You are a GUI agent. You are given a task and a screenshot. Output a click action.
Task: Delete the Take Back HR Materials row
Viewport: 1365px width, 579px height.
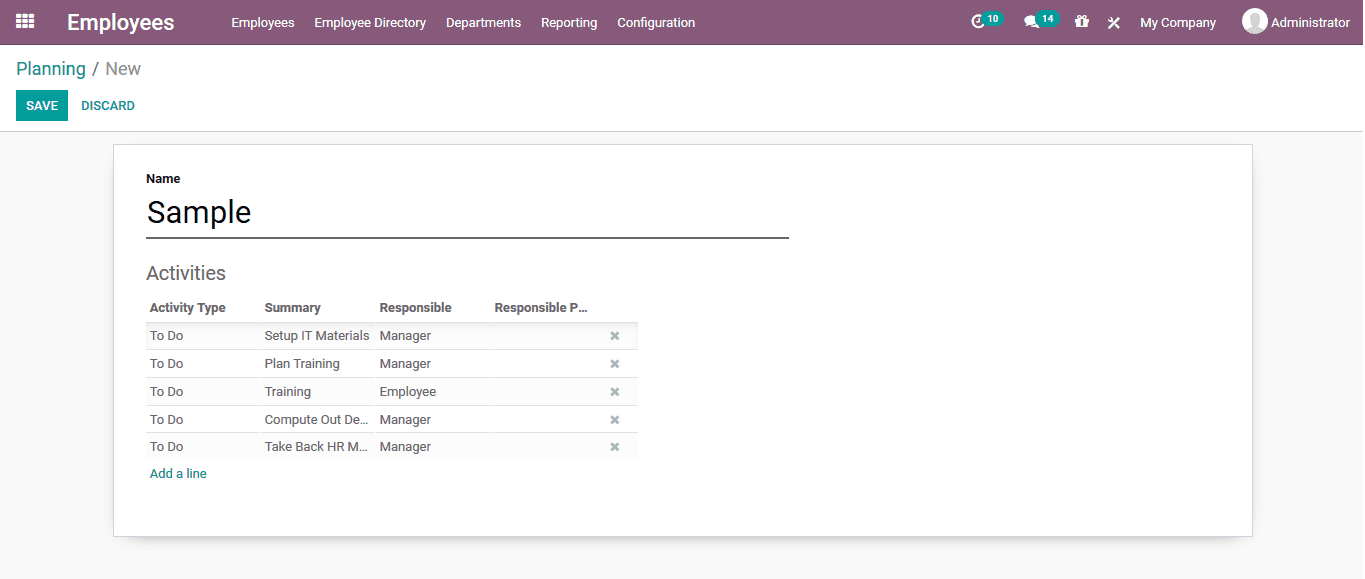click(x=614, y=447)
